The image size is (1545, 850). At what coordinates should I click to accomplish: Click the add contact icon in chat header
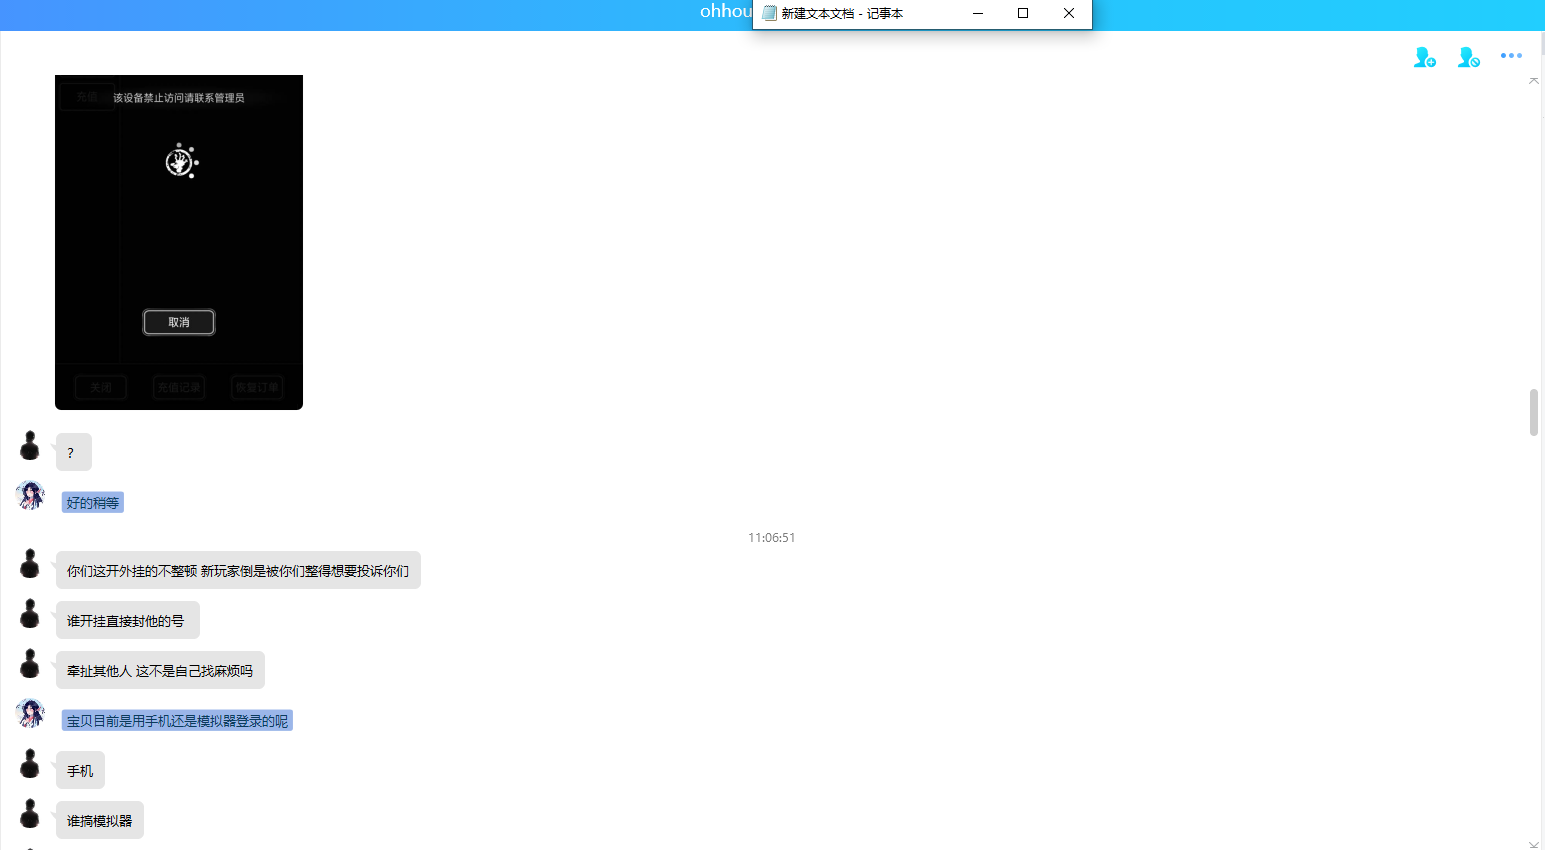coord(1425,57)
